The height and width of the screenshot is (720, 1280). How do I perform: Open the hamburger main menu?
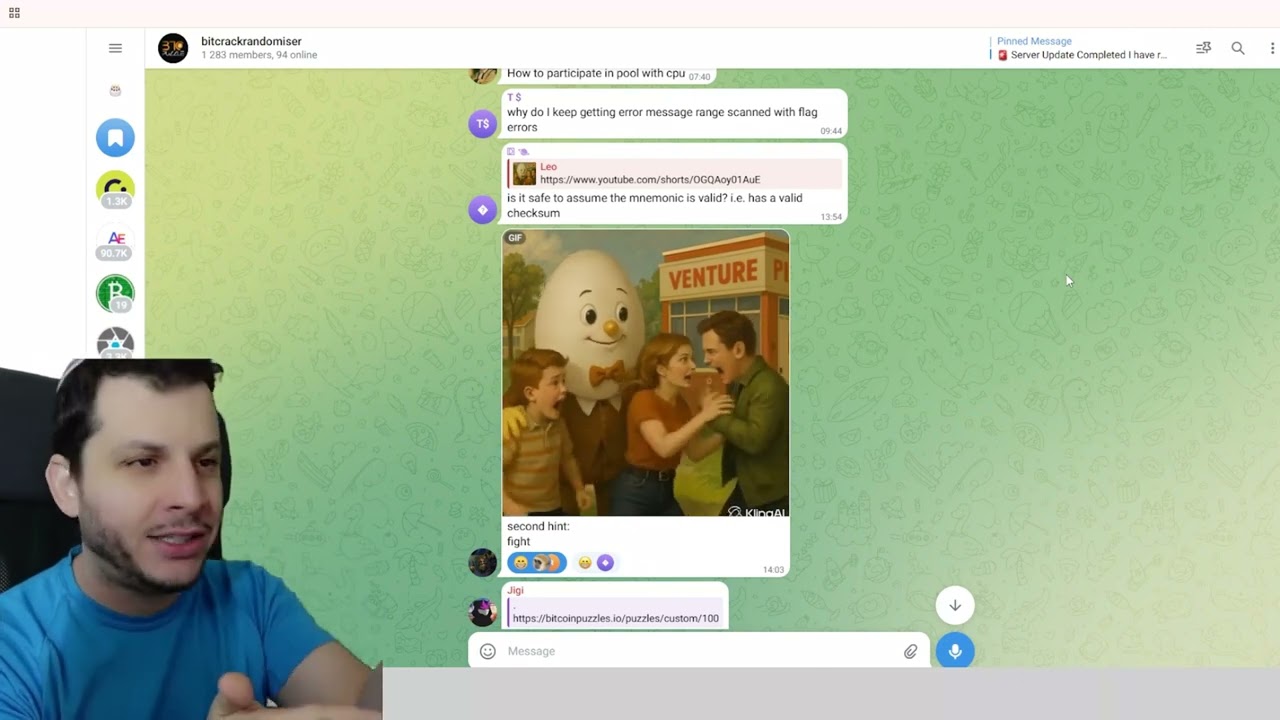click(115, 48)
